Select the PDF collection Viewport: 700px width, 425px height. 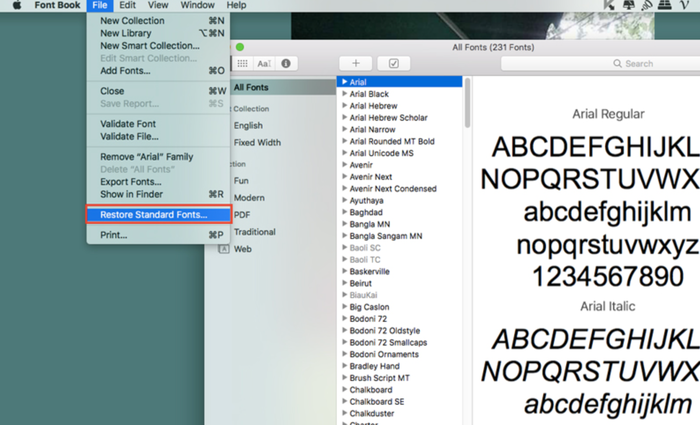point(242,215)
